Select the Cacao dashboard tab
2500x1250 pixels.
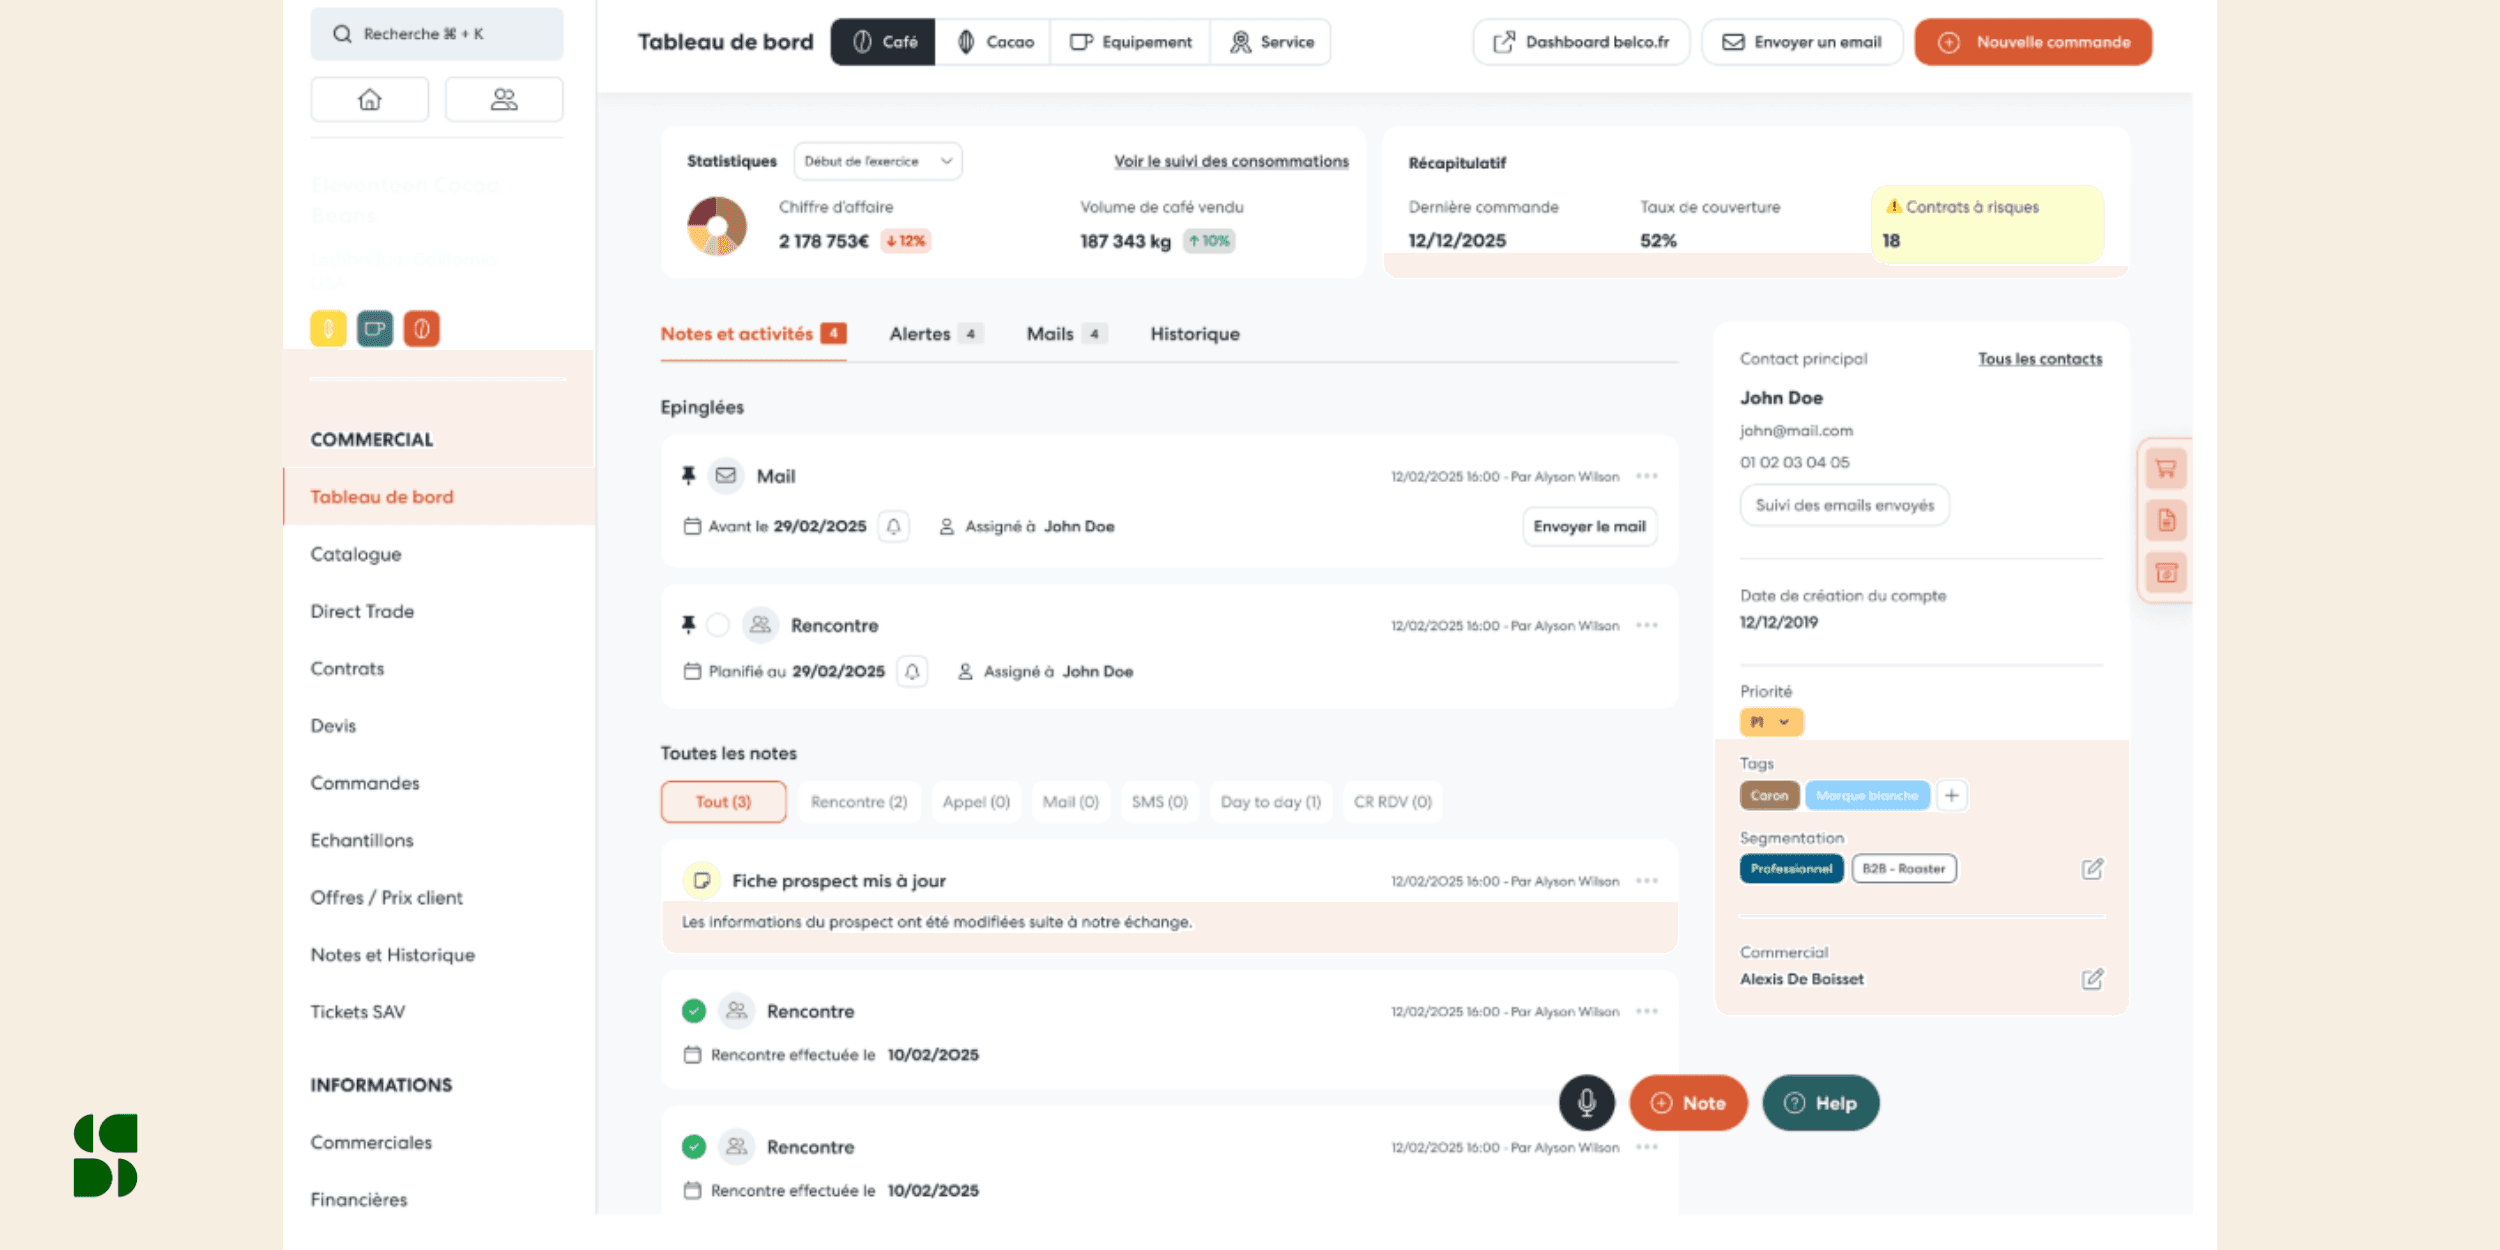(995, 42)
